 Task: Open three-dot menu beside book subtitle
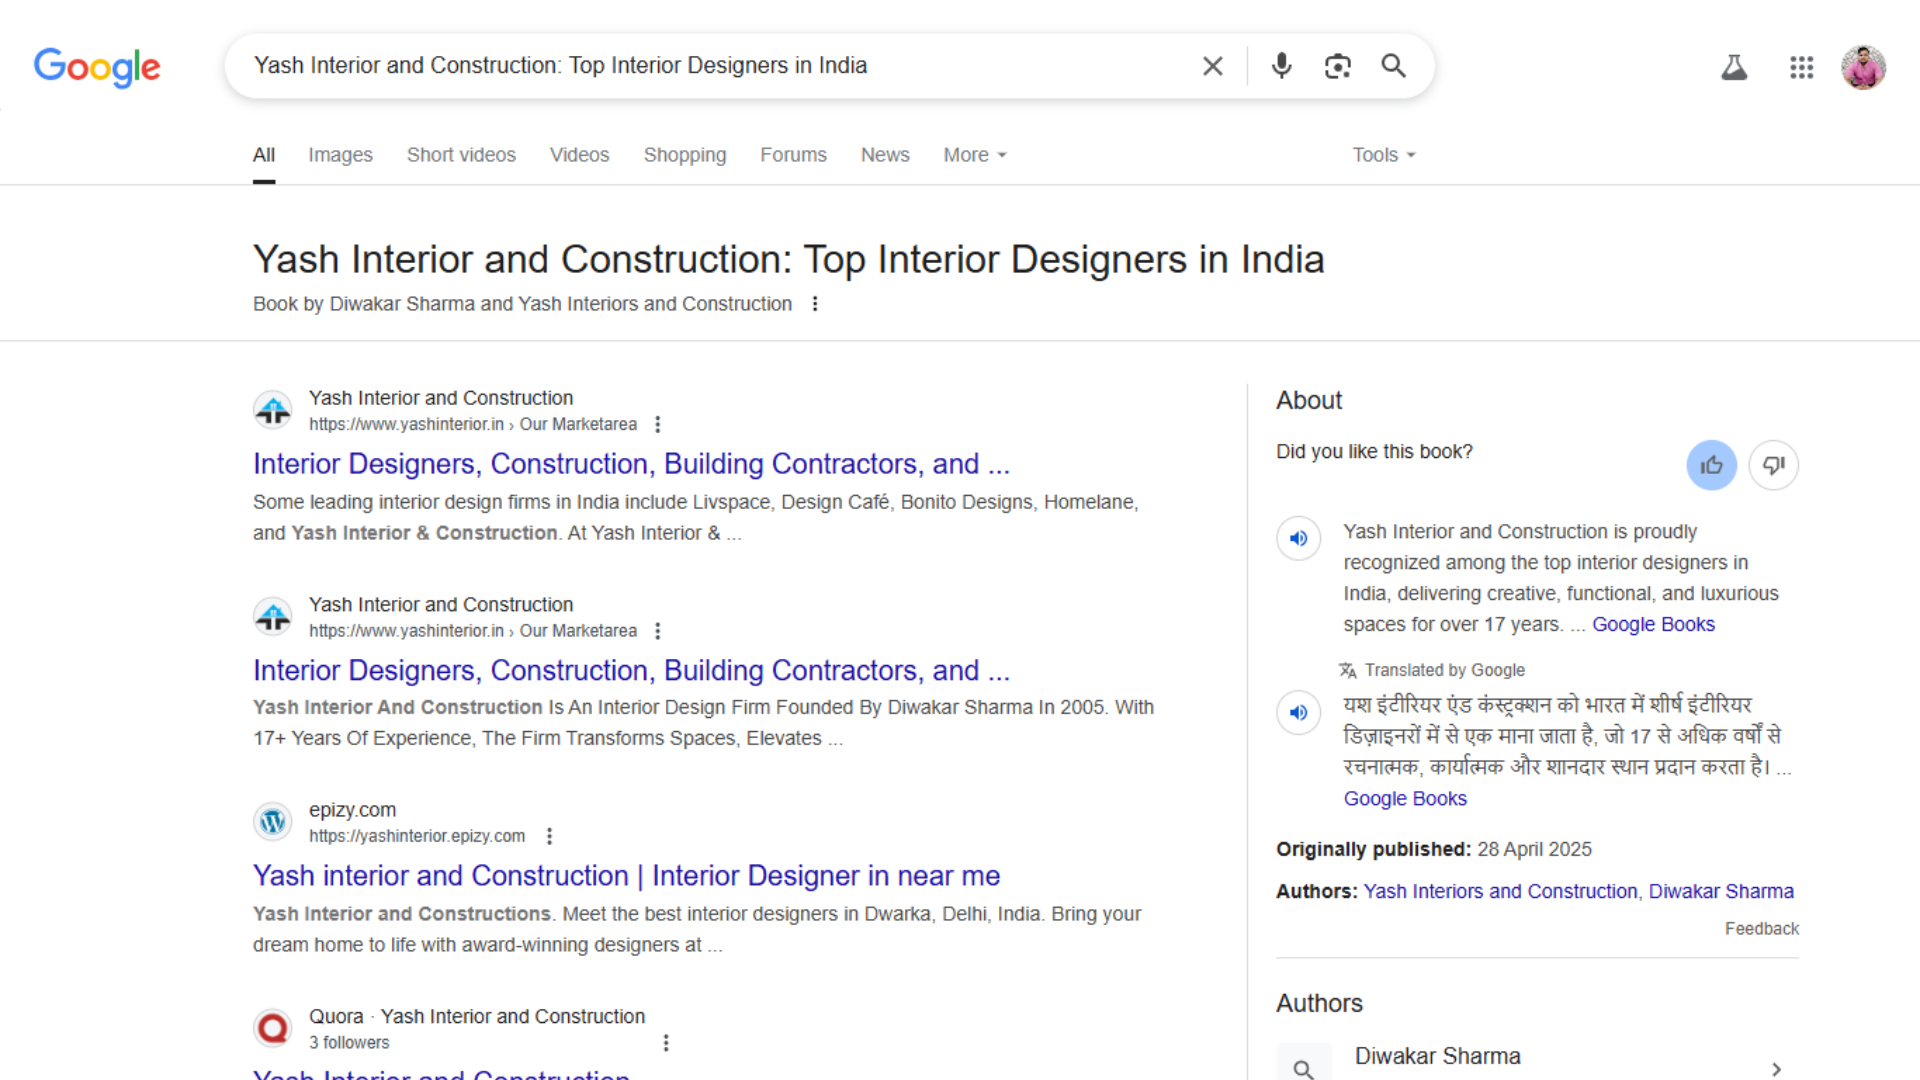point(815,304)
